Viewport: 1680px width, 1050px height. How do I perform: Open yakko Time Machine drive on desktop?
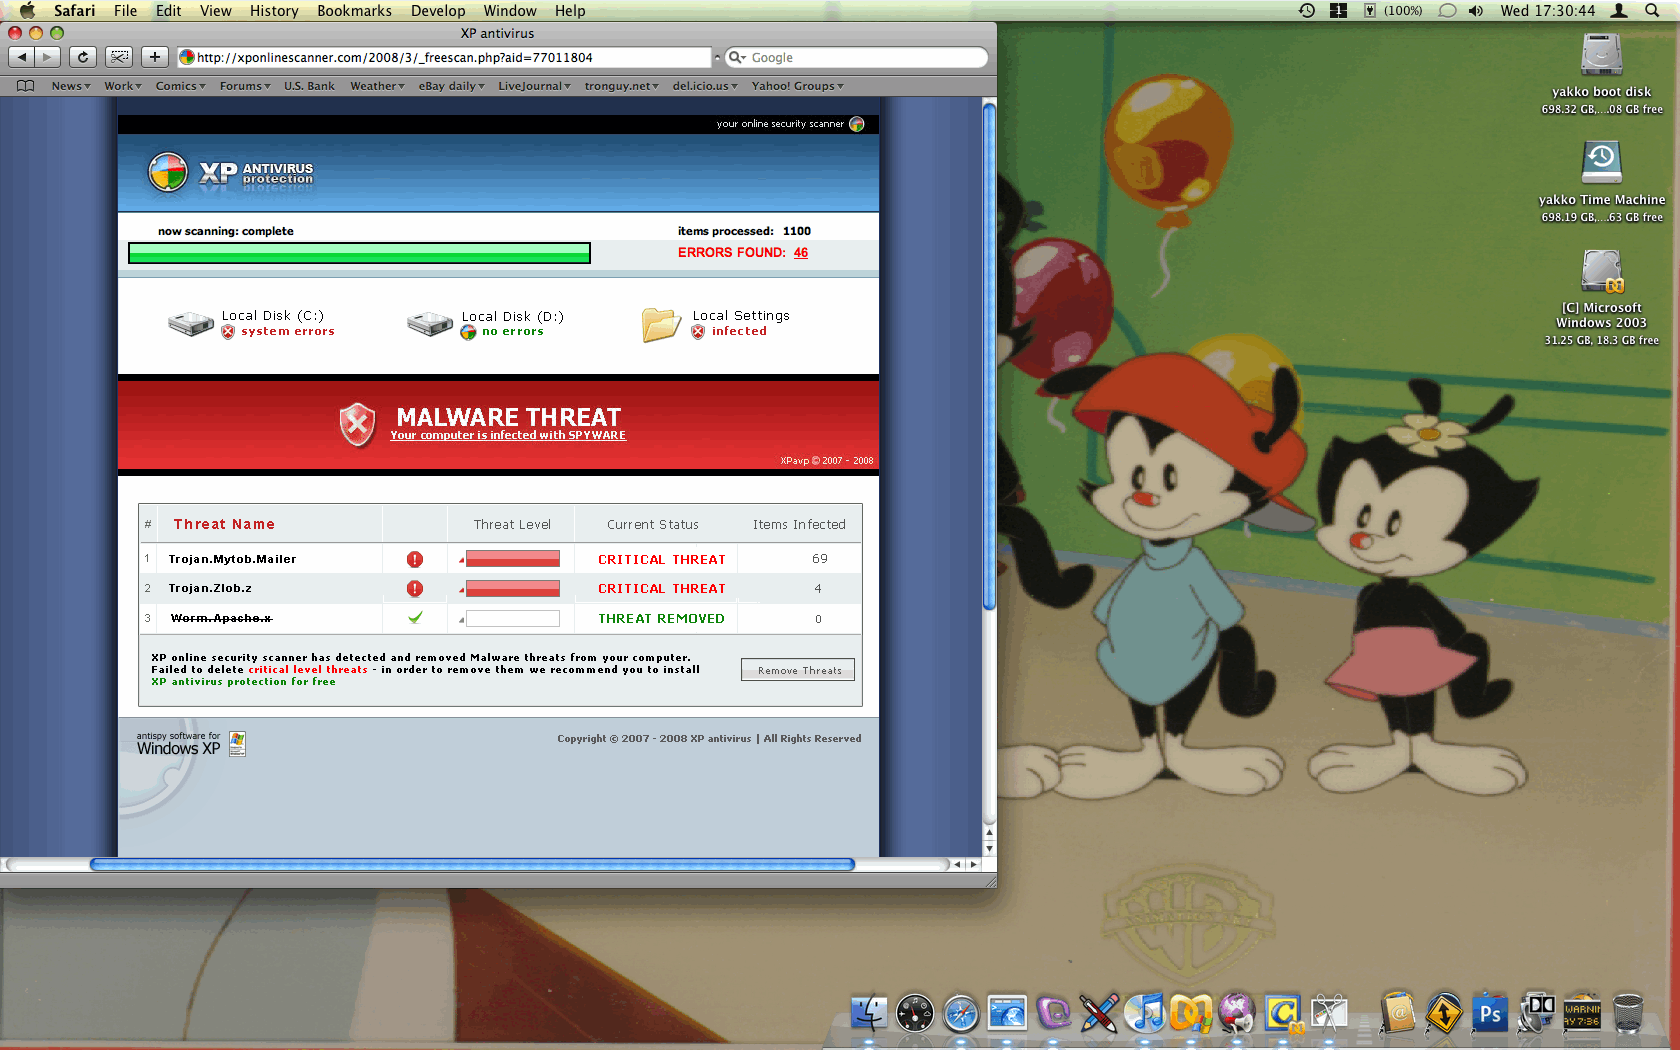tap(1601, 163)
